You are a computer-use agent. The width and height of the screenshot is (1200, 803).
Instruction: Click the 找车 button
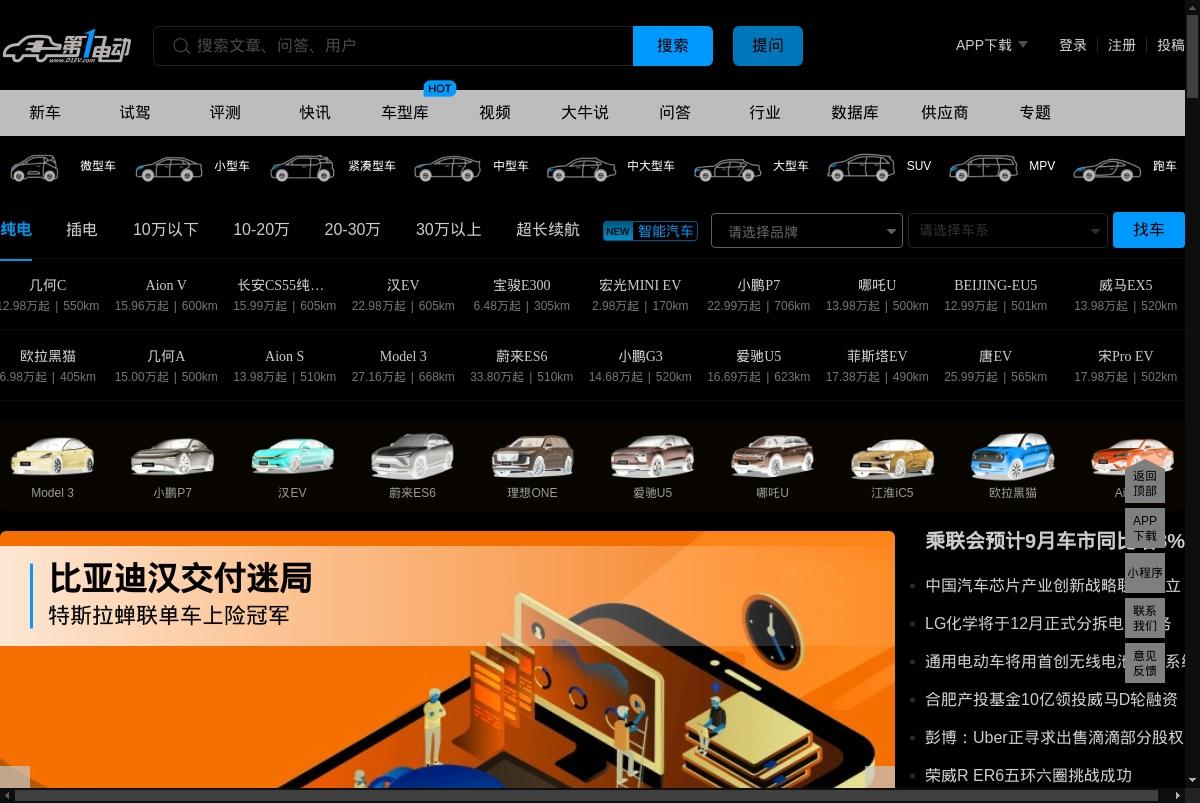[1149, 230]
